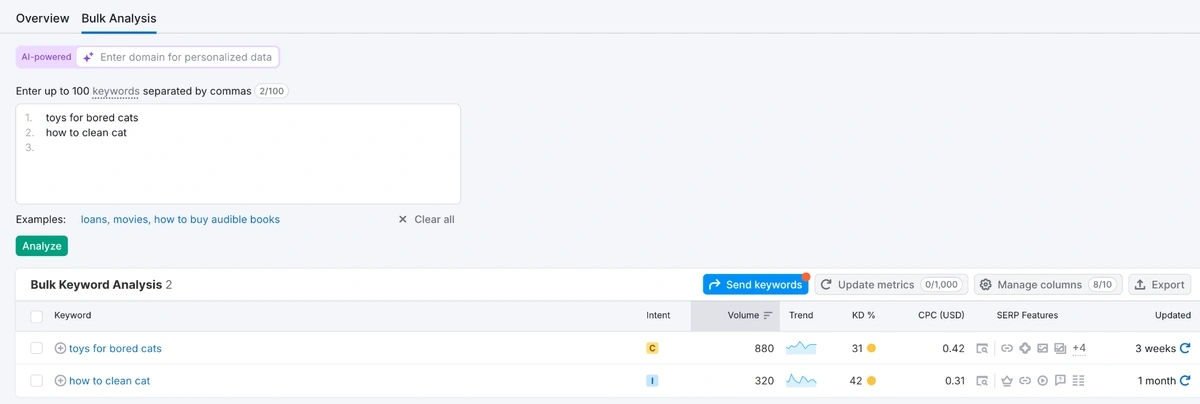The width and height of the screenshot is (1200, 404).
Task: Sort by the Intent column header
Action: click(658, 315)
